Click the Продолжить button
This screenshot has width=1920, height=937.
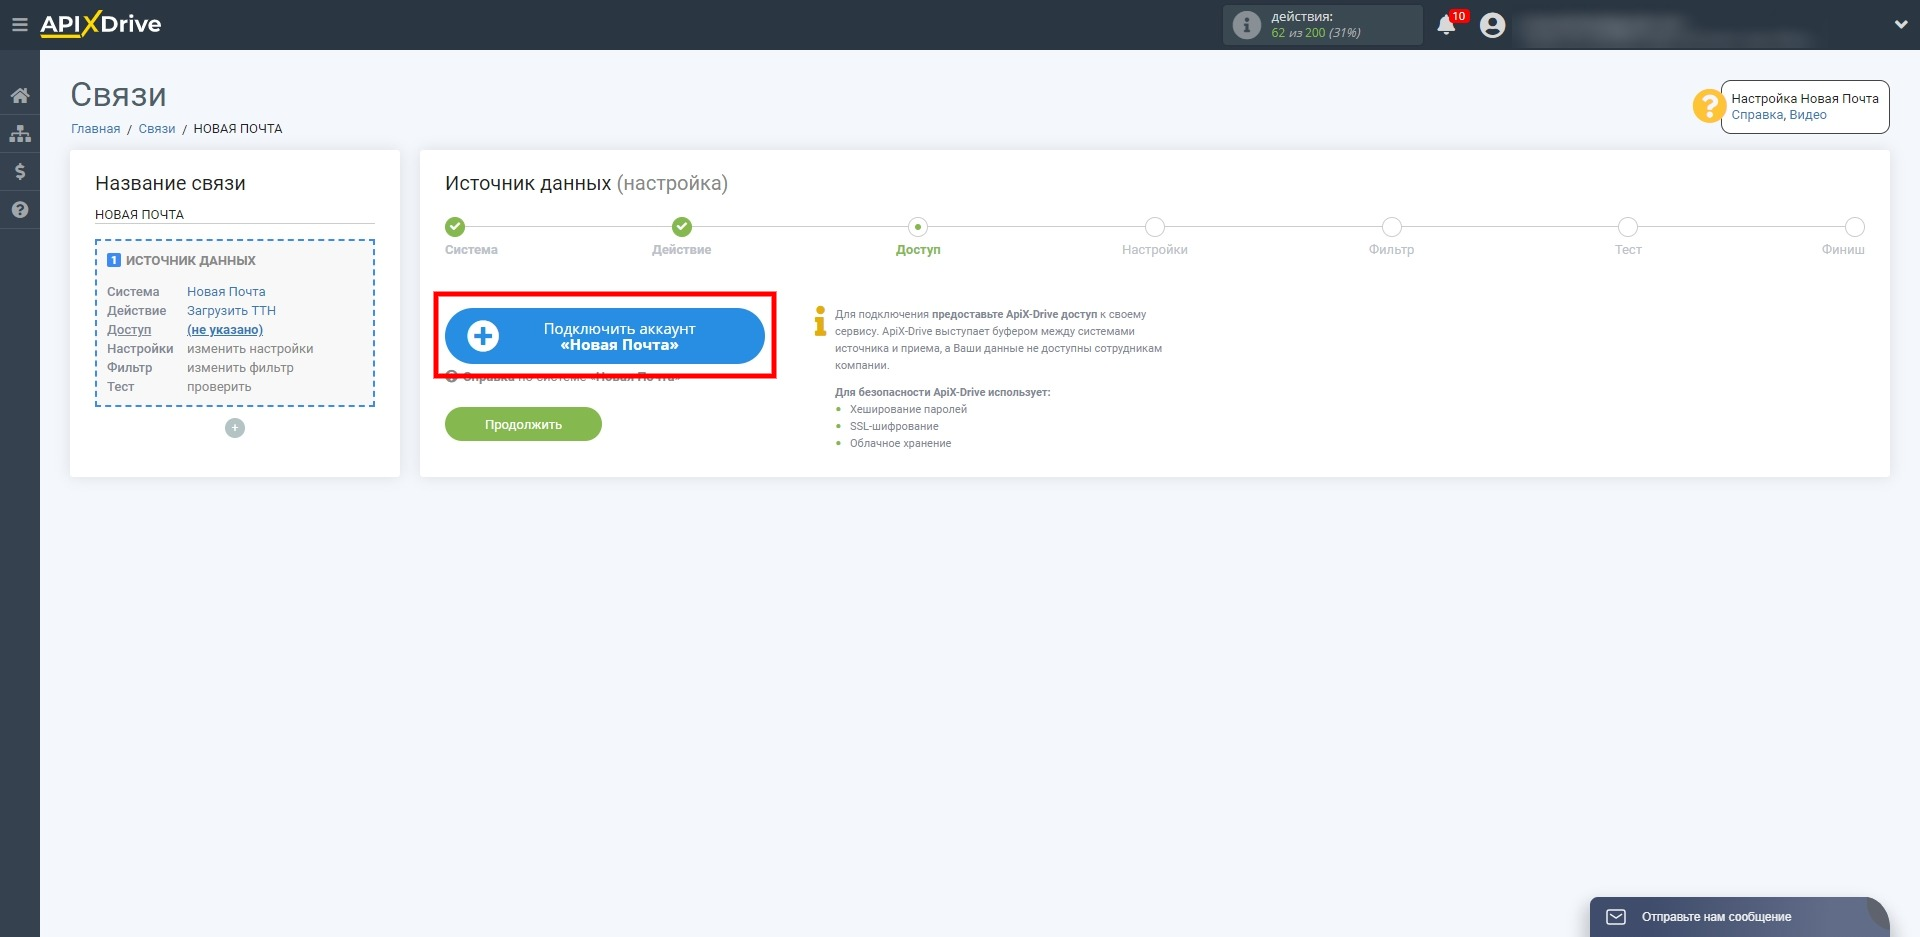[523, 424]
